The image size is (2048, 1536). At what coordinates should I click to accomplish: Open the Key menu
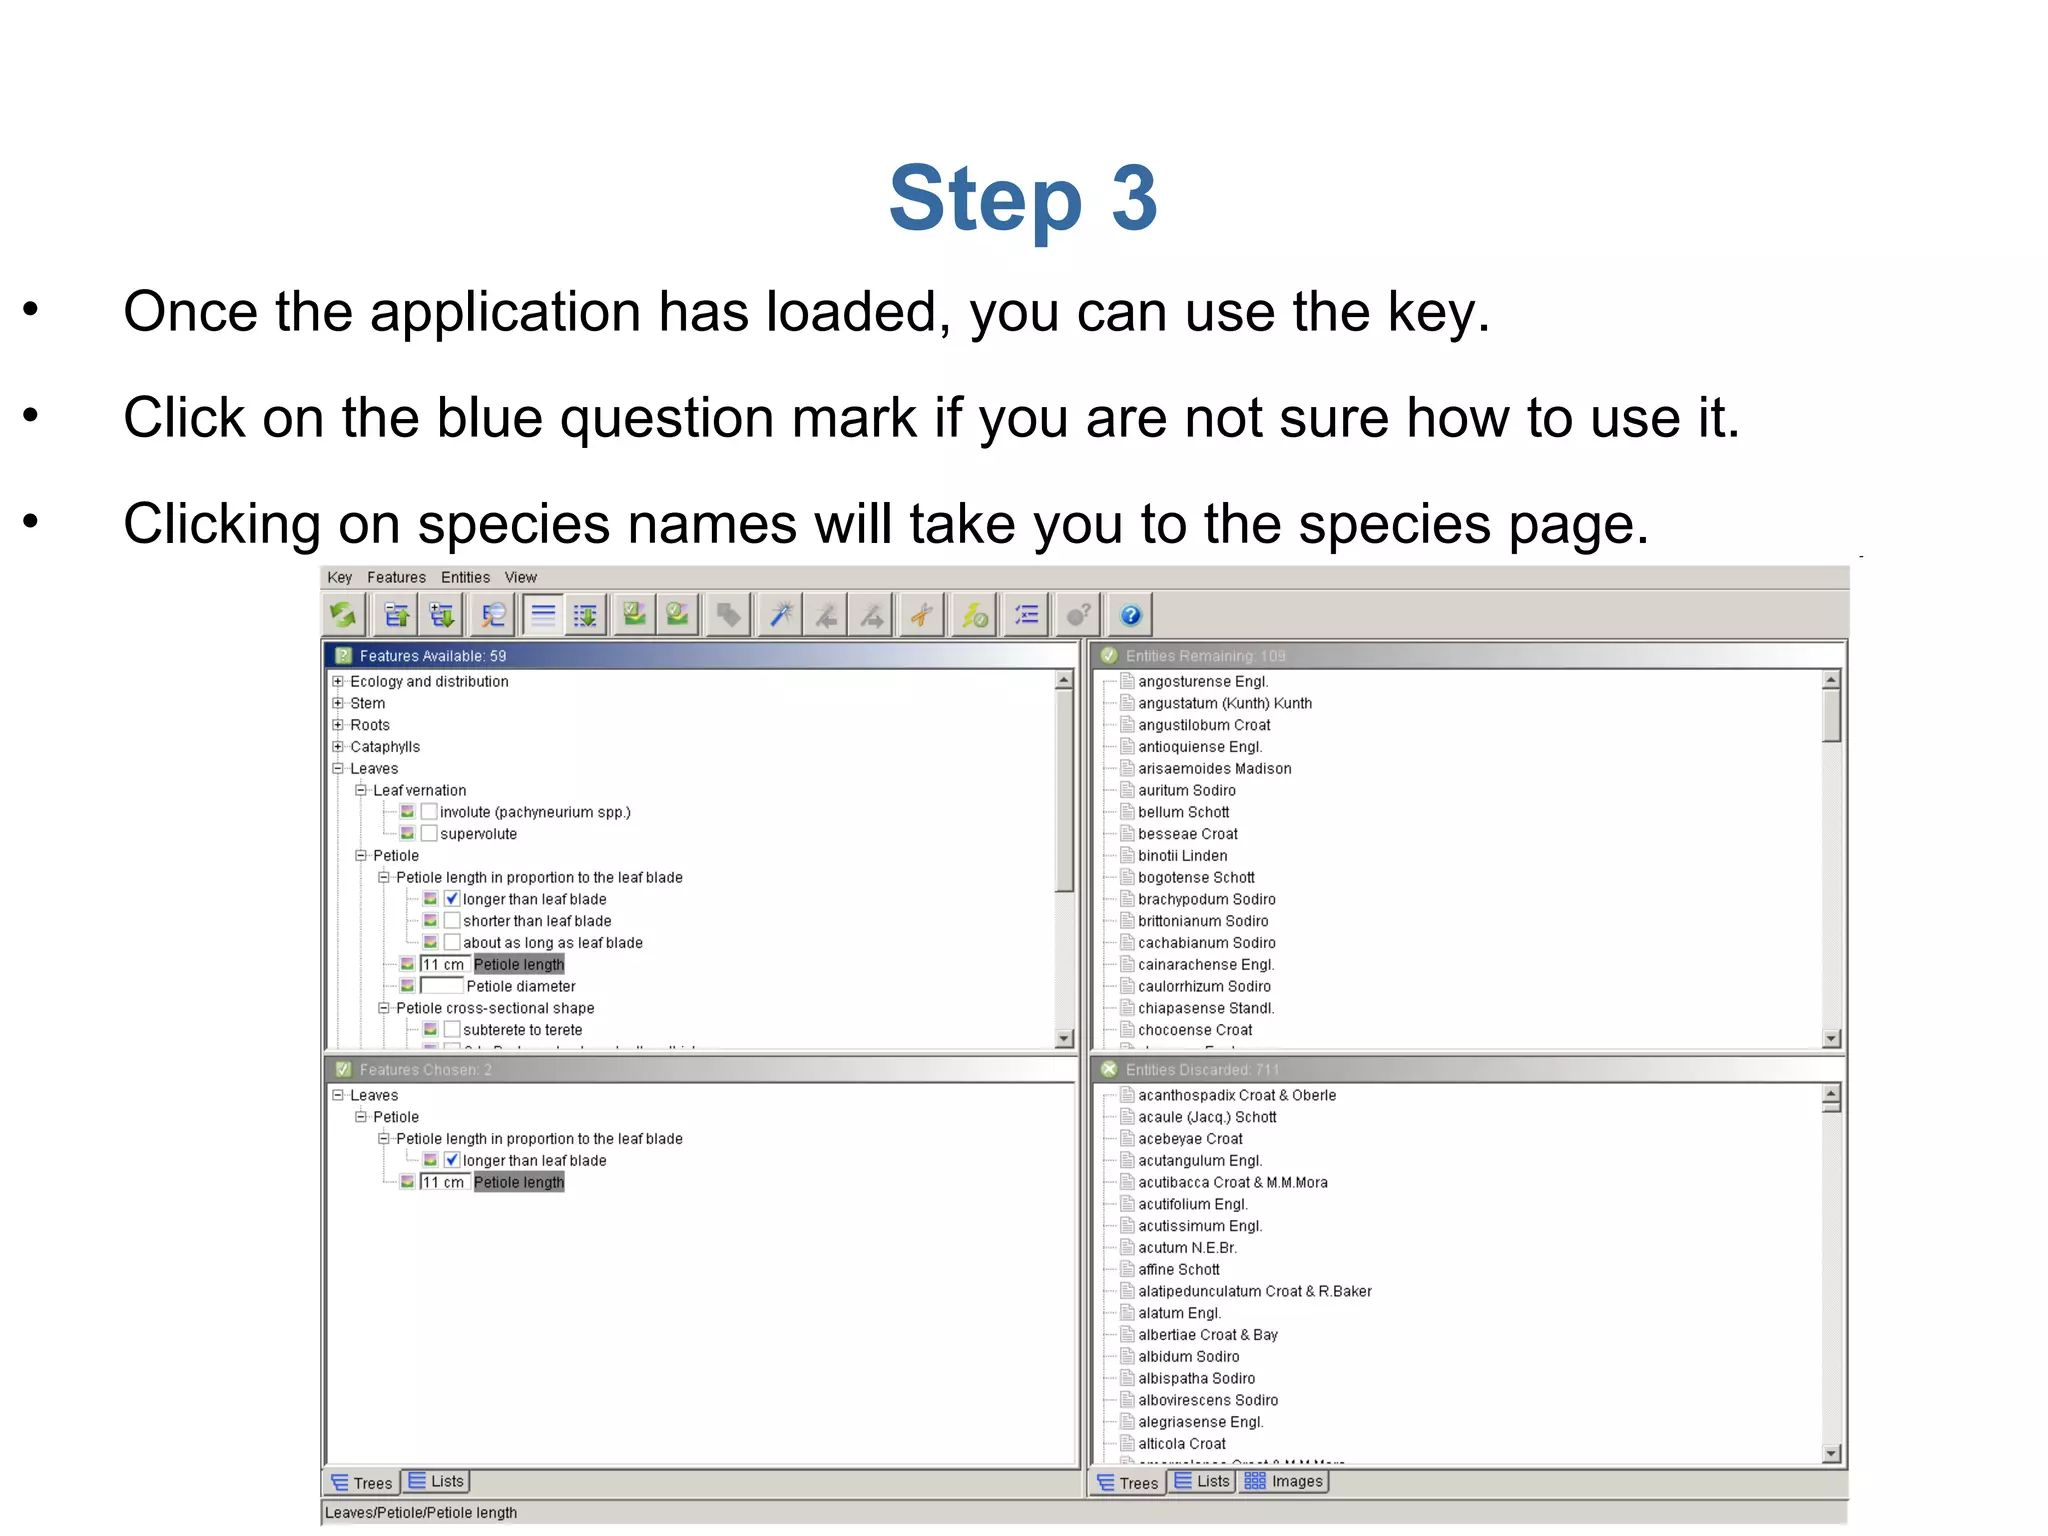[x=340, y=577]
